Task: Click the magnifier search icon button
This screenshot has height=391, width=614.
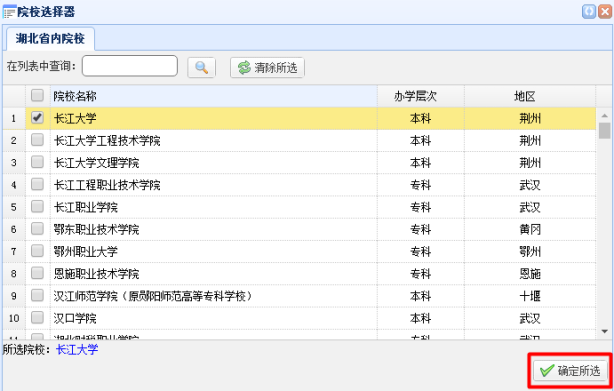Action: [201, 67]
